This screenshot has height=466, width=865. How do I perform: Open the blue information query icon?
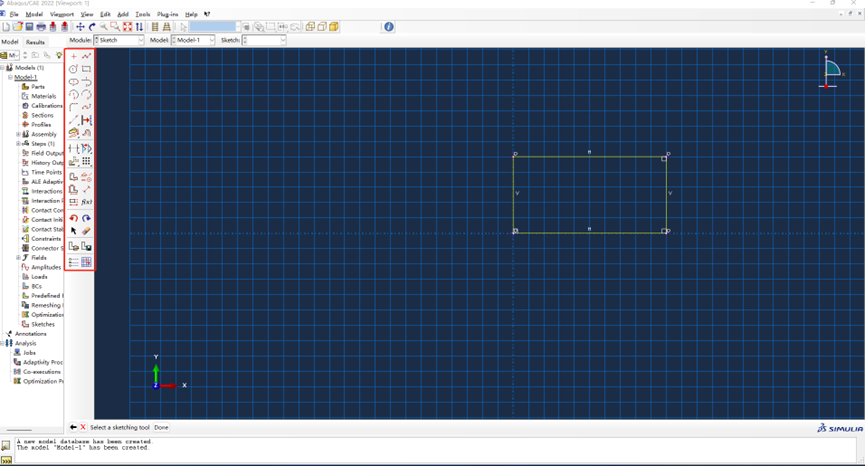click(x=389, y=26)
